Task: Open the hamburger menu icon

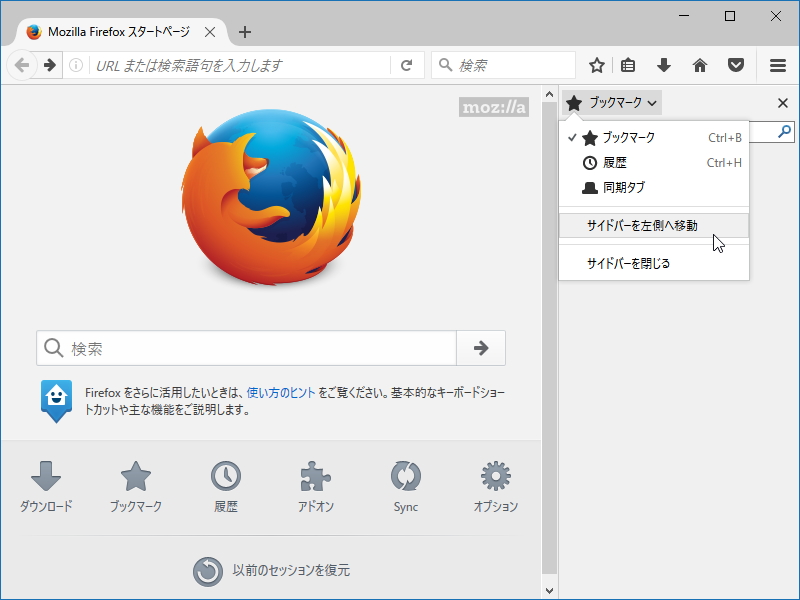Action: (777, 64)
